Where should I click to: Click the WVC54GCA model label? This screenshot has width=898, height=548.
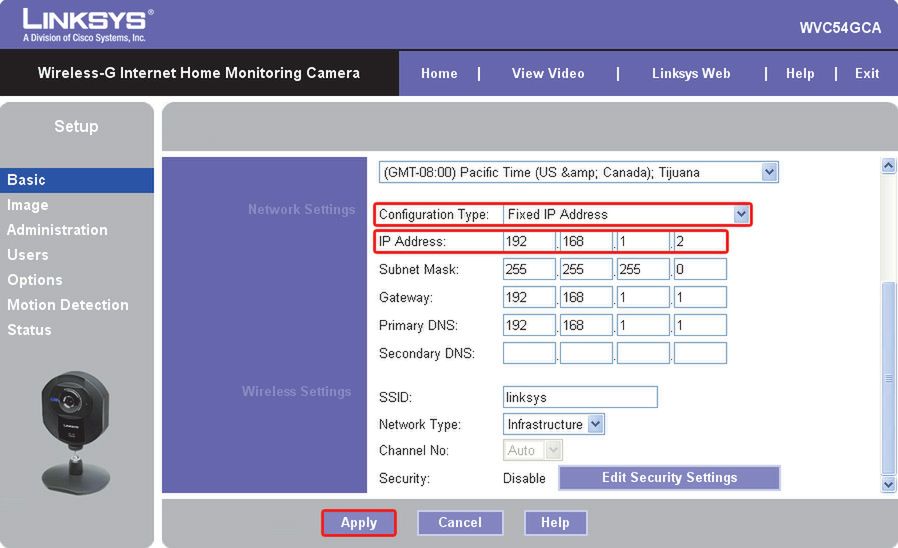(840, 28)
